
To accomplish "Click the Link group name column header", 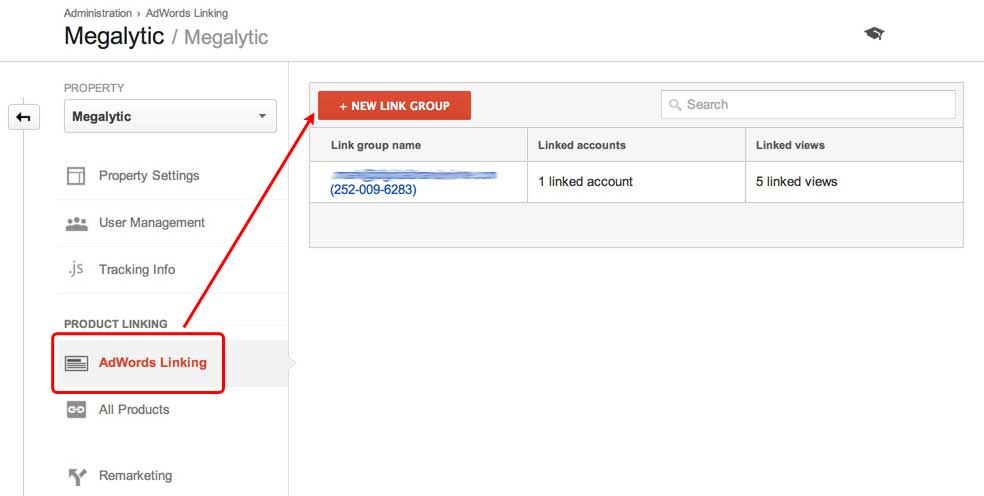I will (x=376, y=145).
